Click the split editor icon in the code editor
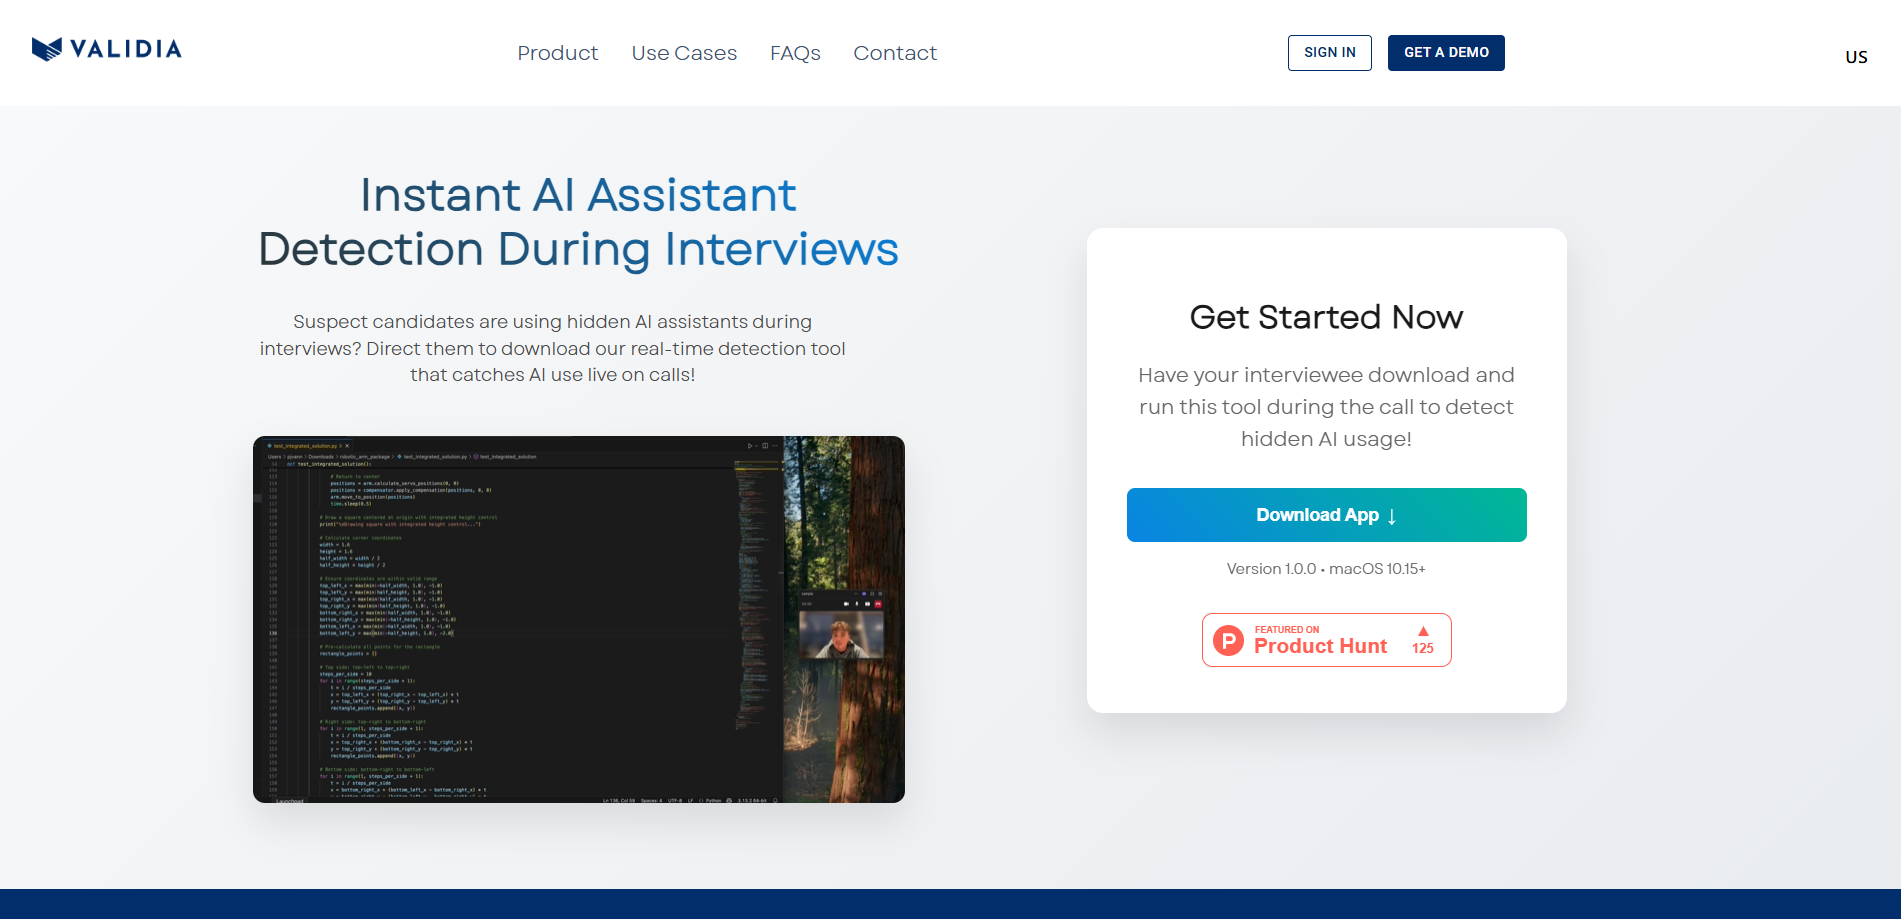 (x=765, y=446)
